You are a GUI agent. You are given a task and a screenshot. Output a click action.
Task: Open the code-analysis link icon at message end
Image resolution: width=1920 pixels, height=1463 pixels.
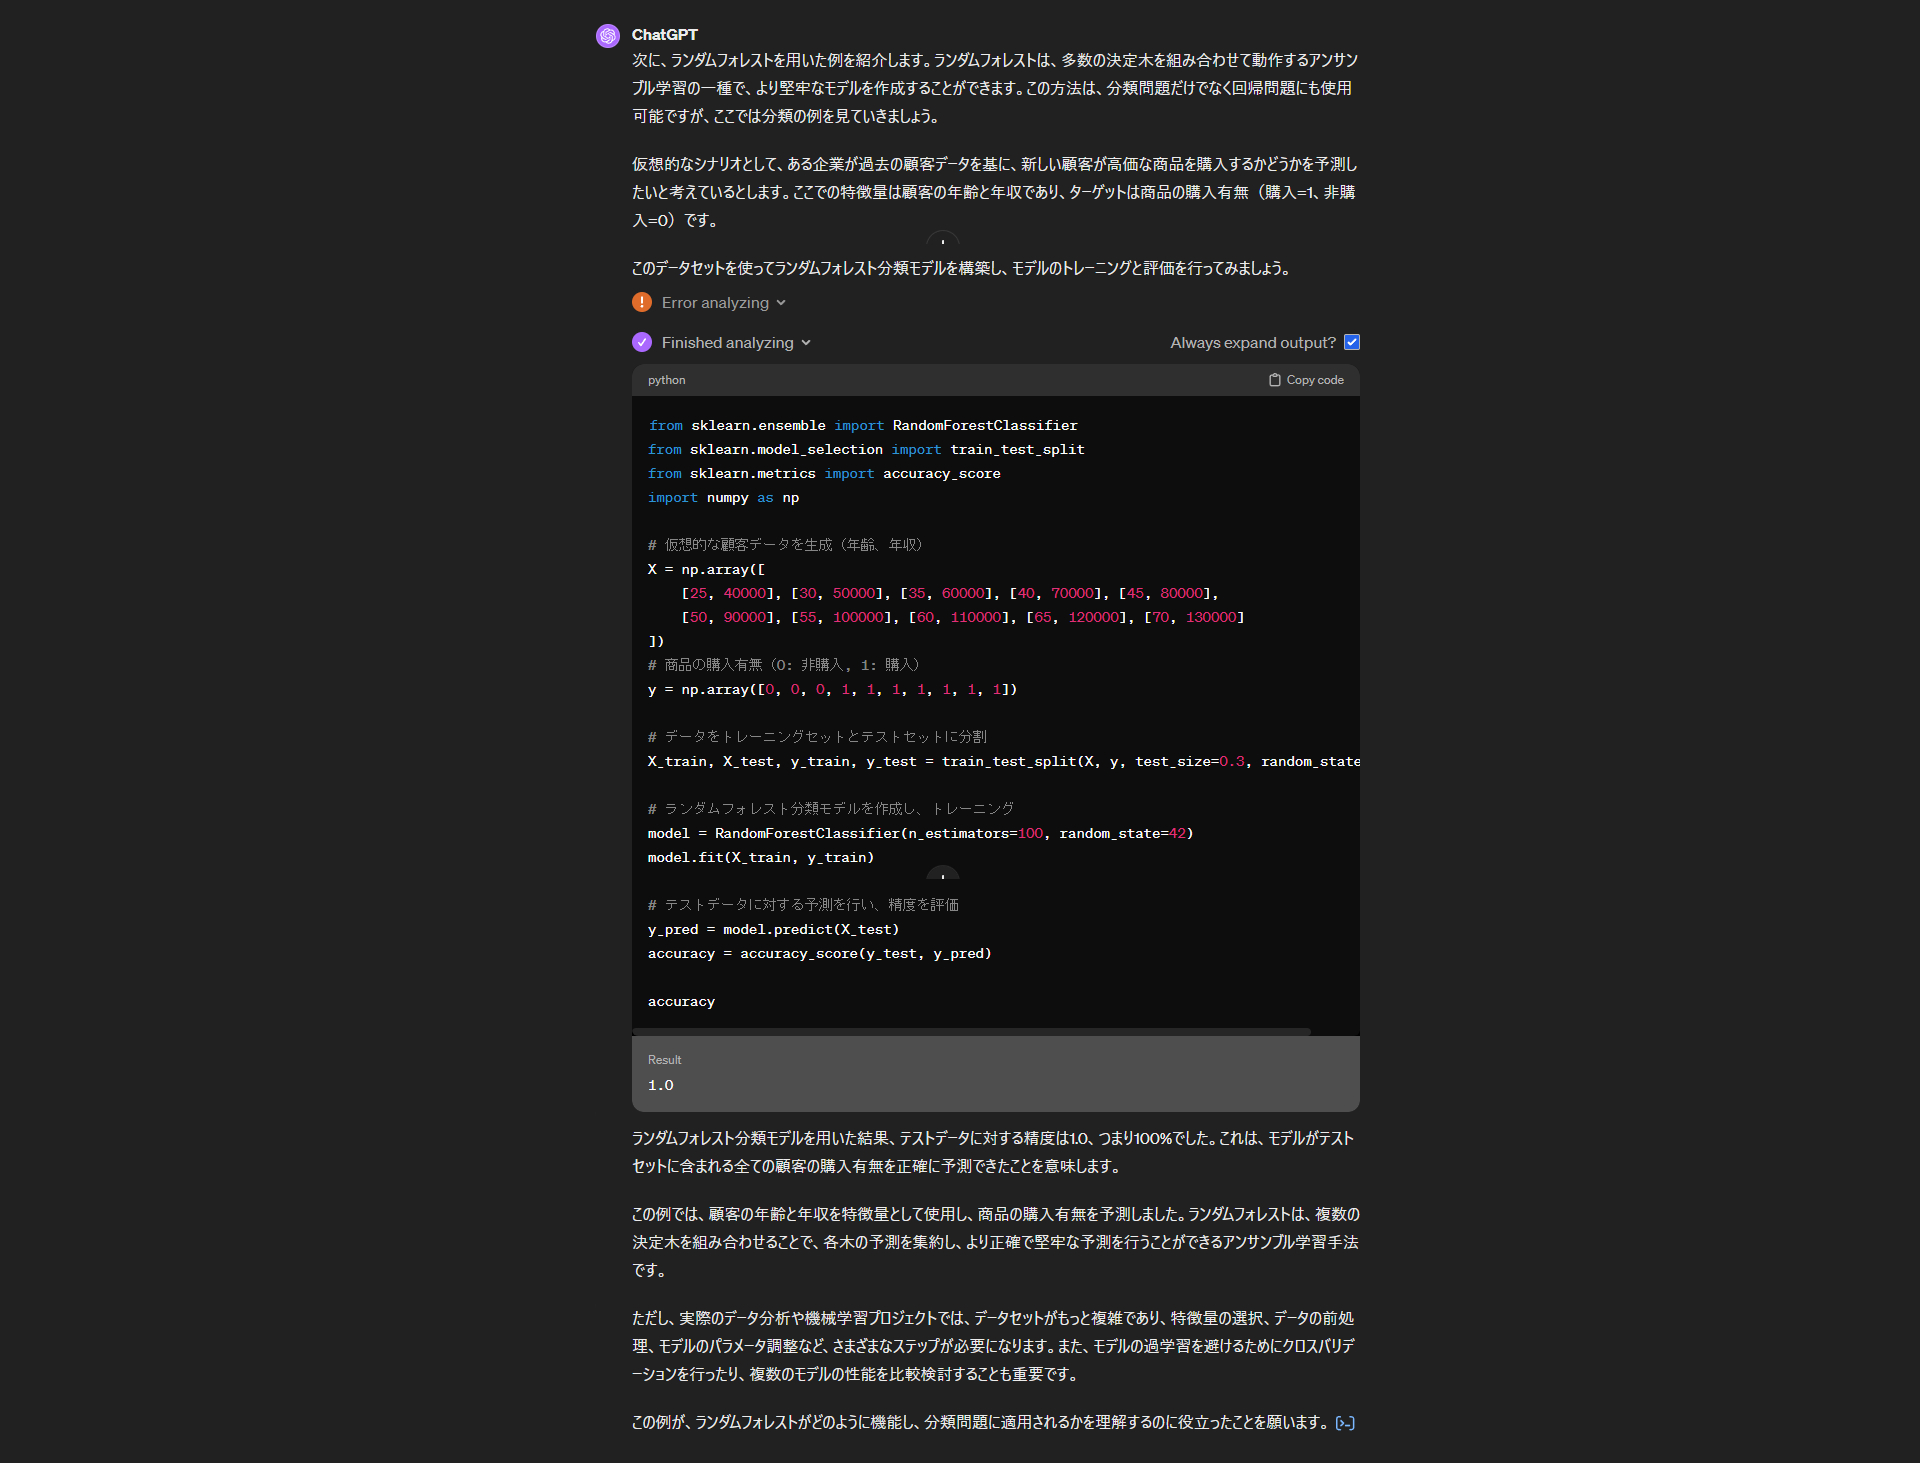(1345, 1423)
